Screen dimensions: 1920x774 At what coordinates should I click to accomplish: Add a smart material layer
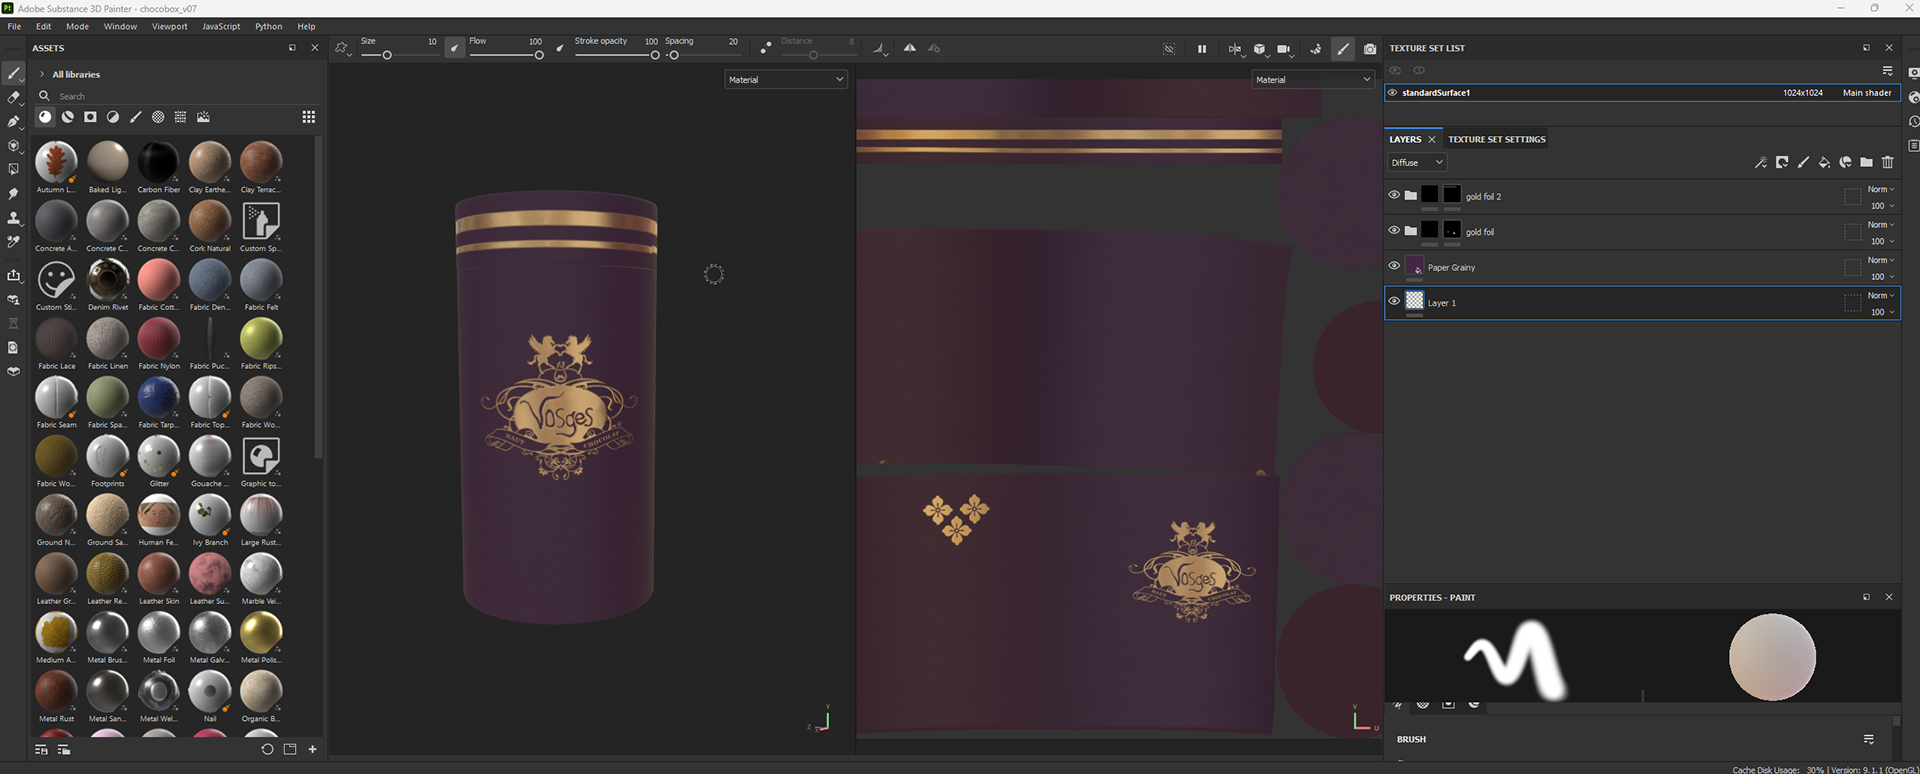point(1845,162)
